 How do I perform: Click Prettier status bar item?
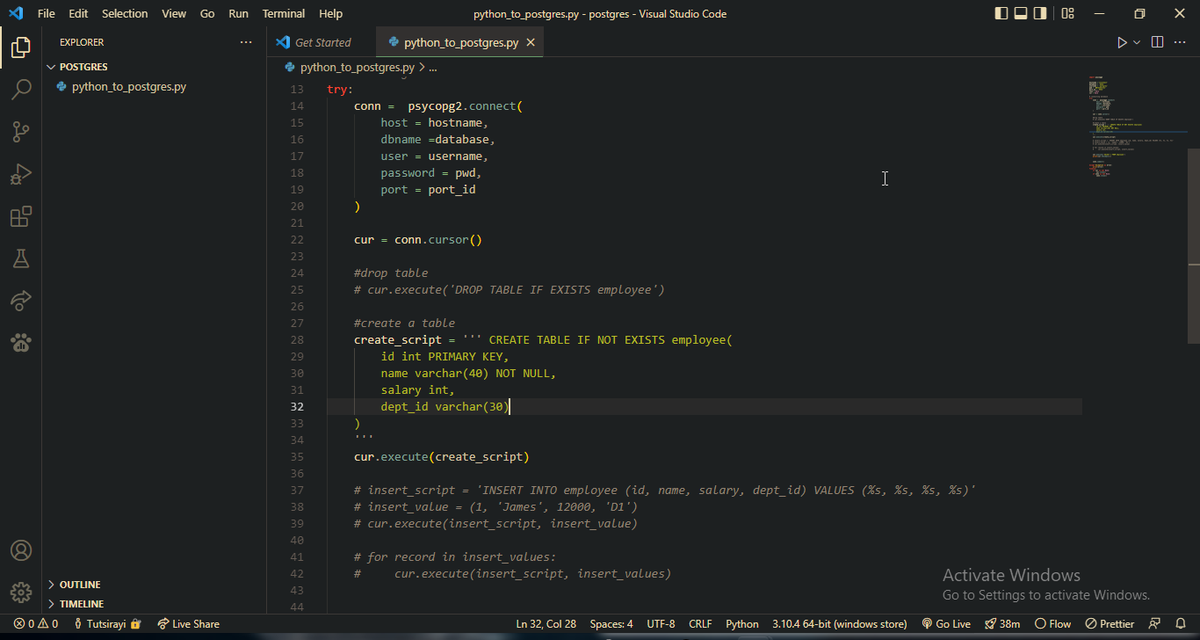[x=1110, y=624]
